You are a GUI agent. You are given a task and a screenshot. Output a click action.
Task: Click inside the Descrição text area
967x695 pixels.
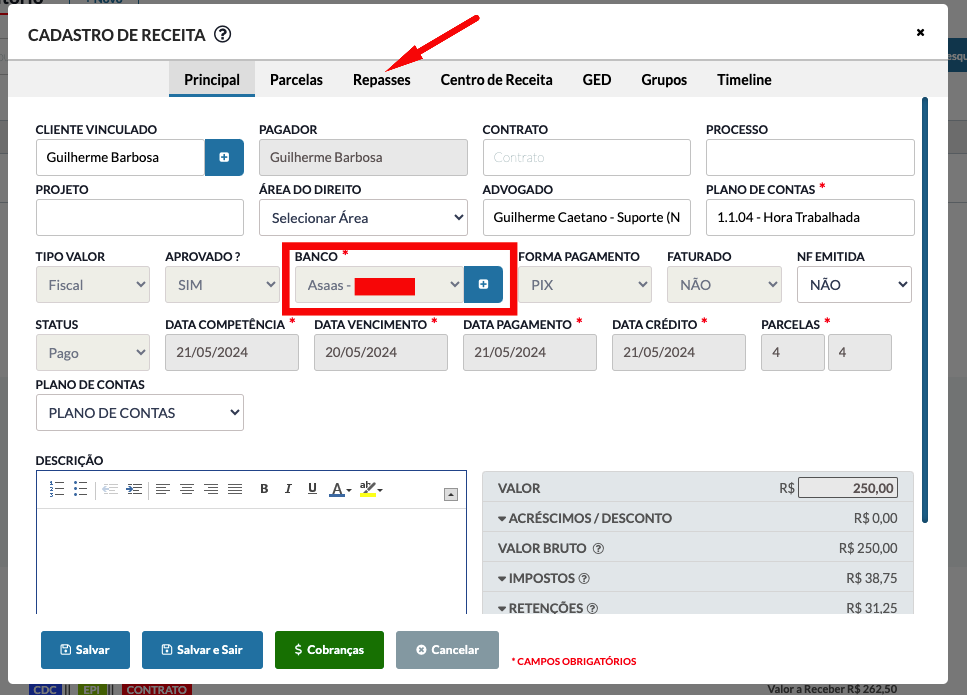tap(251, 561)
